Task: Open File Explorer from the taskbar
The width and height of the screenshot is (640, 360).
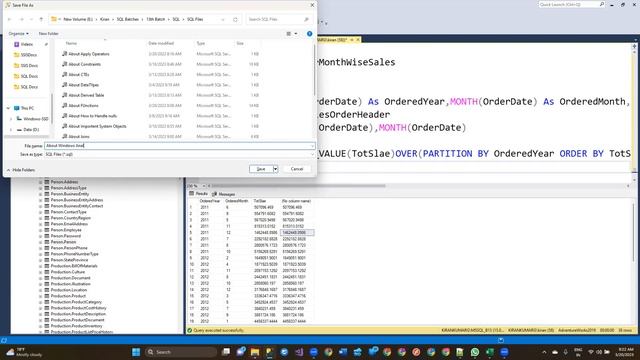Action: tap(255, 352)
